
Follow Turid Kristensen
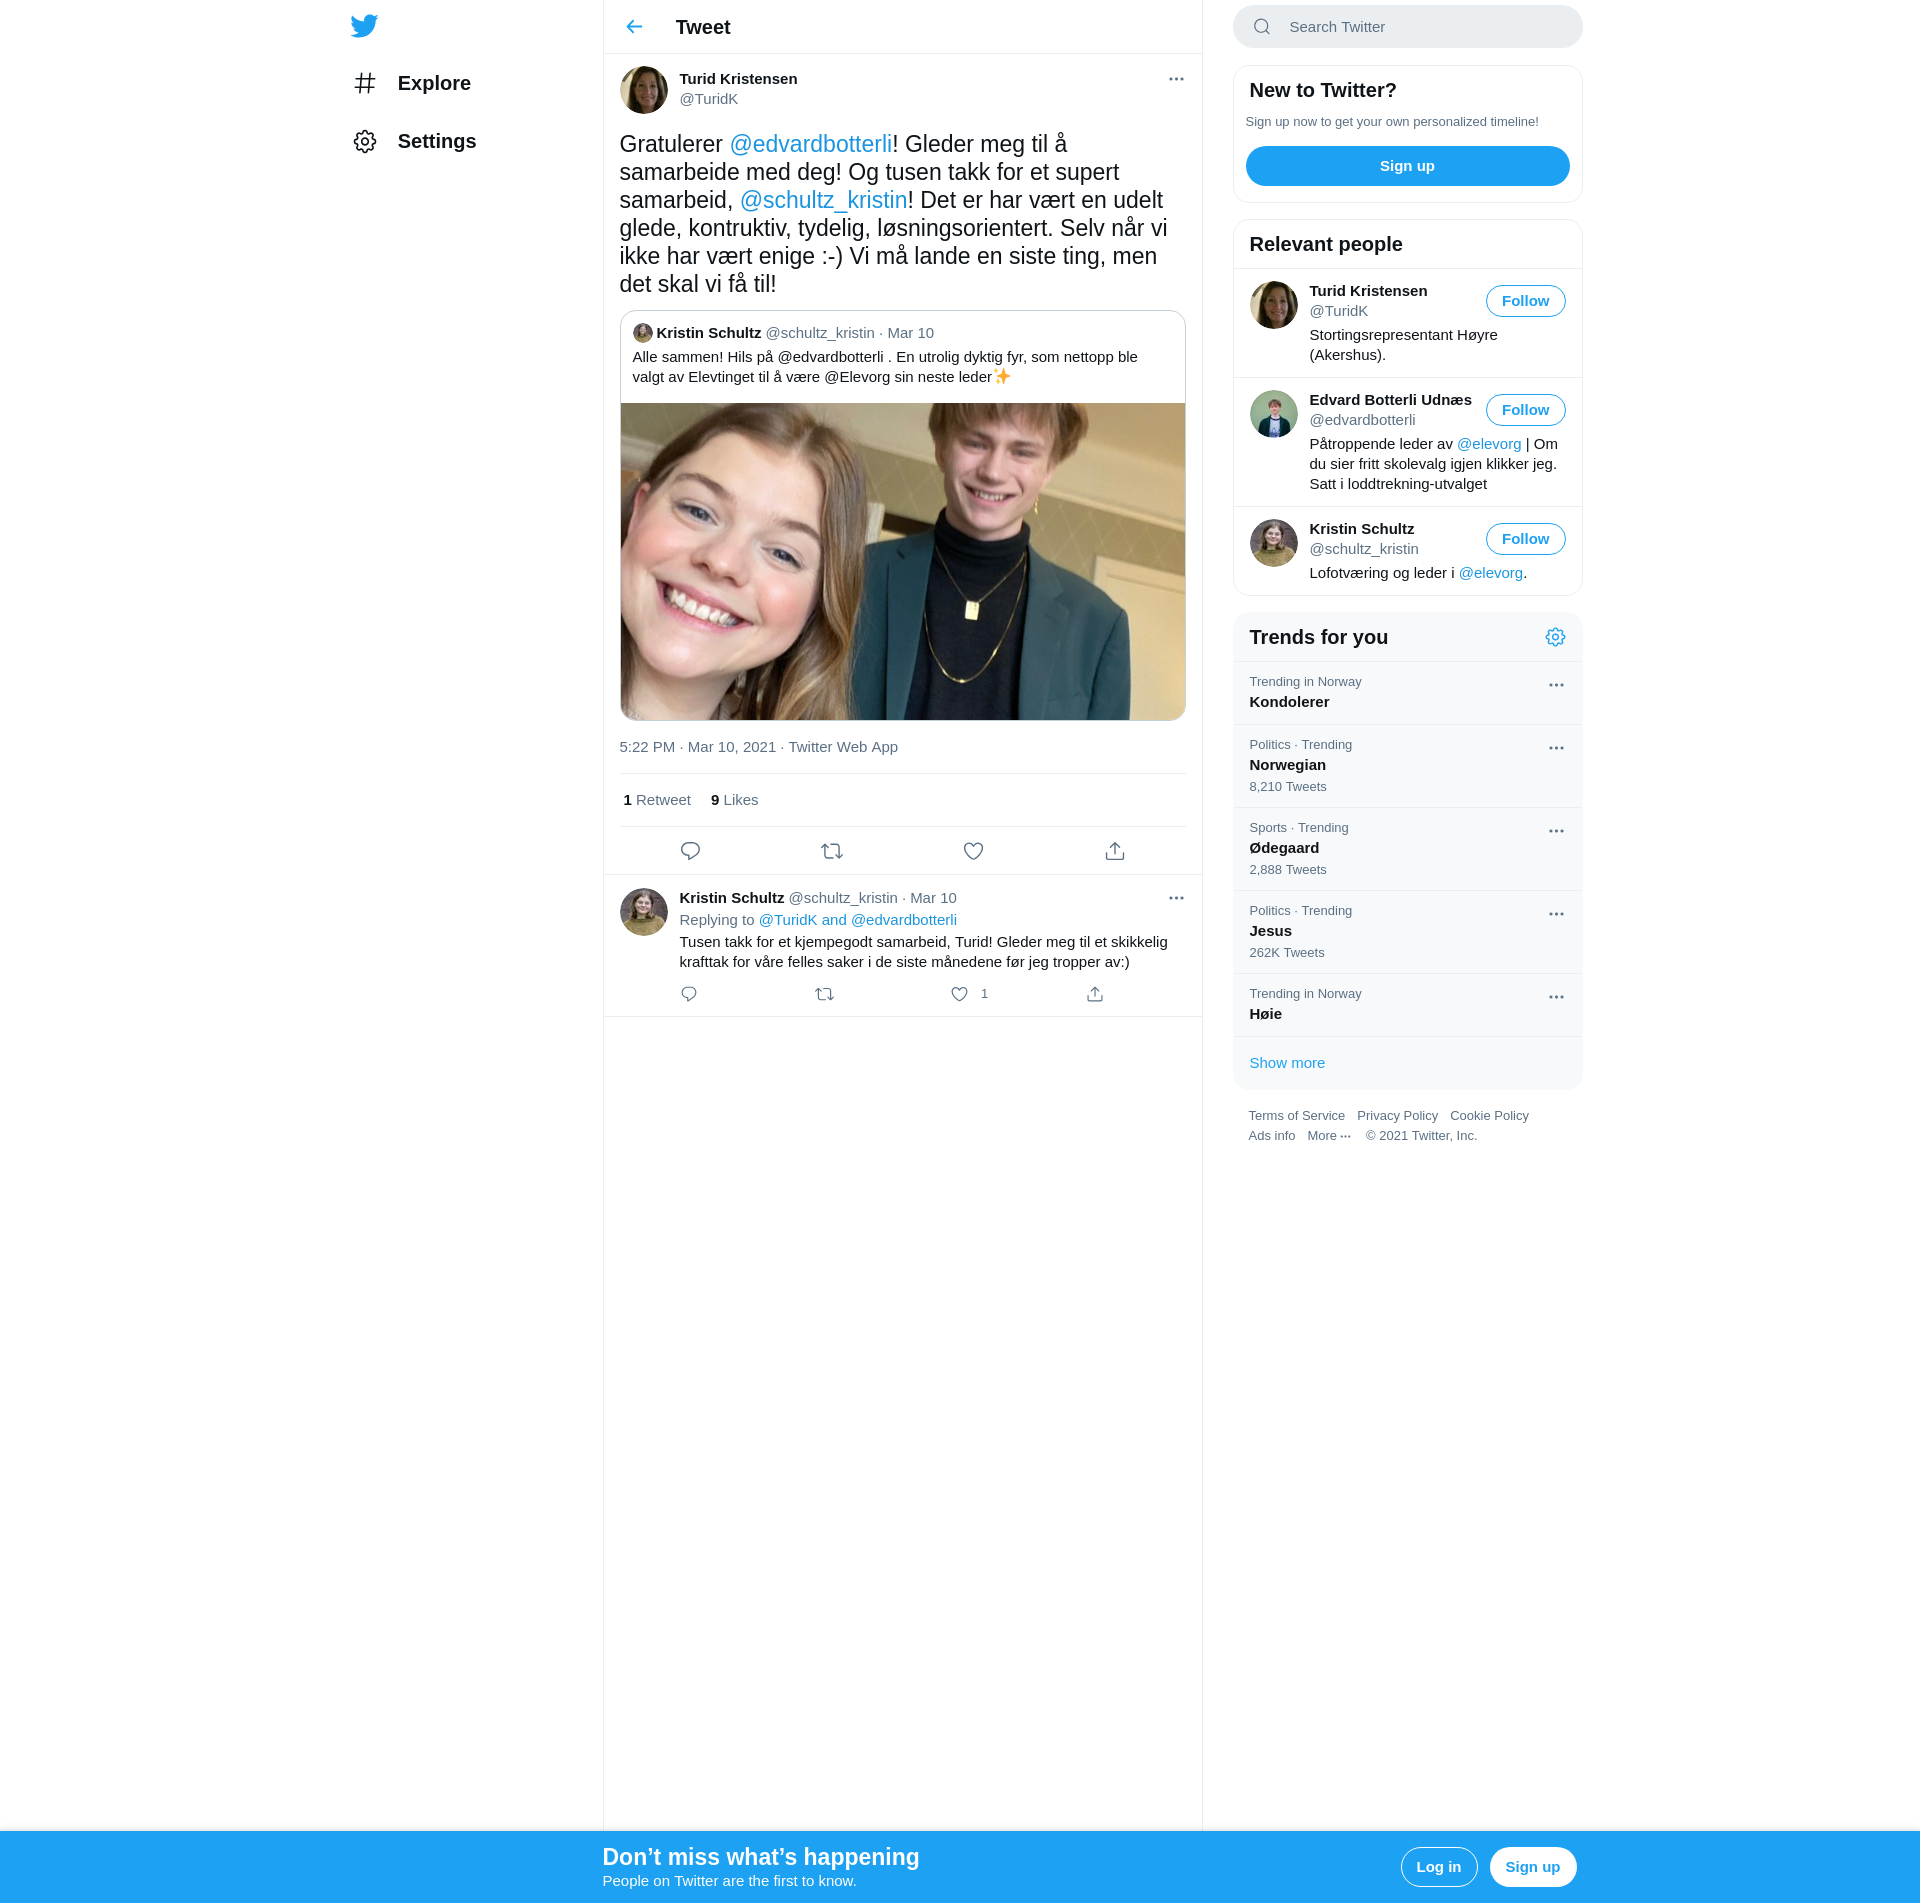point(1525,301)
